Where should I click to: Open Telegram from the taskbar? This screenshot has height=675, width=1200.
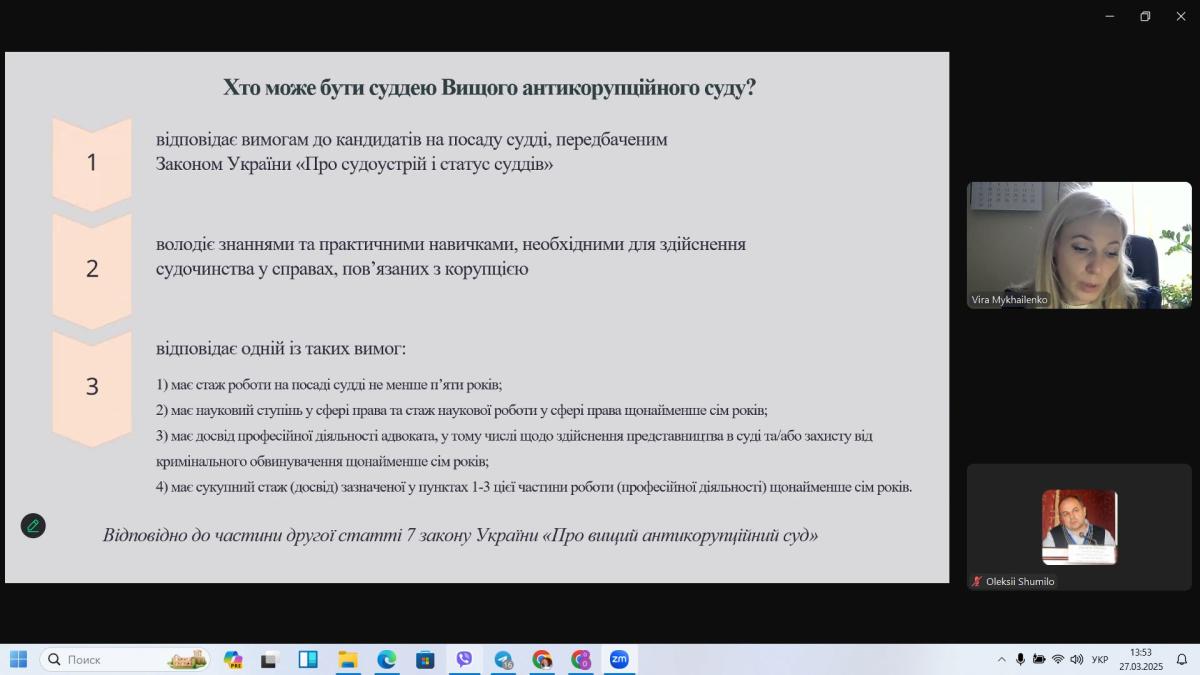point(503,659)
